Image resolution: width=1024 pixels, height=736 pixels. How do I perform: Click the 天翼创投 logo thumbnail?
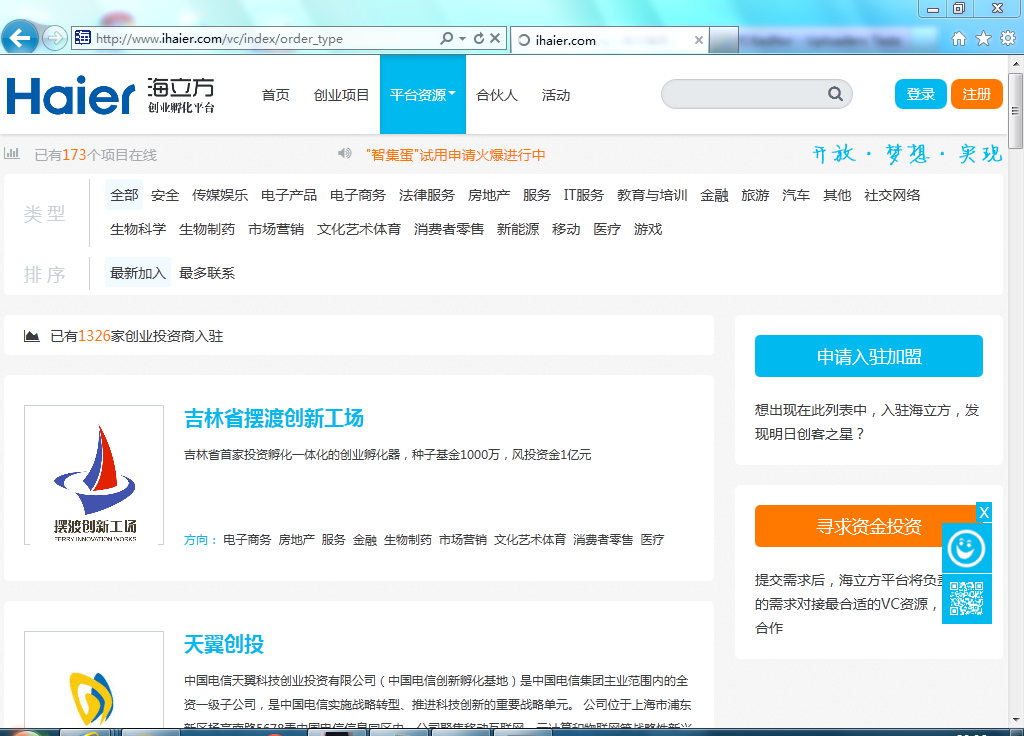94,679
